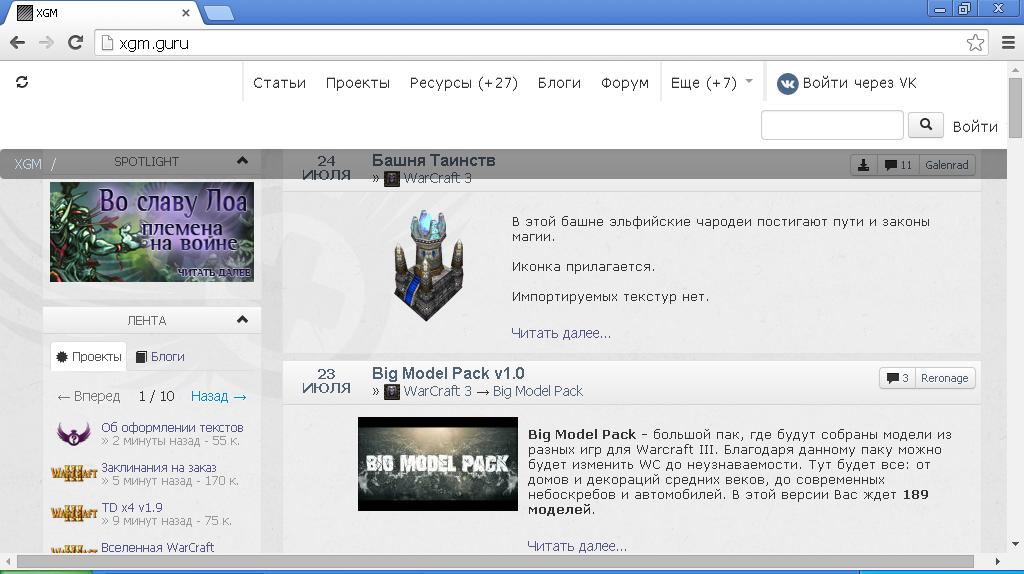This screenshot has height=574, width=1024.
Task: Click the Войти login link
Action: (x=975, y=127)
